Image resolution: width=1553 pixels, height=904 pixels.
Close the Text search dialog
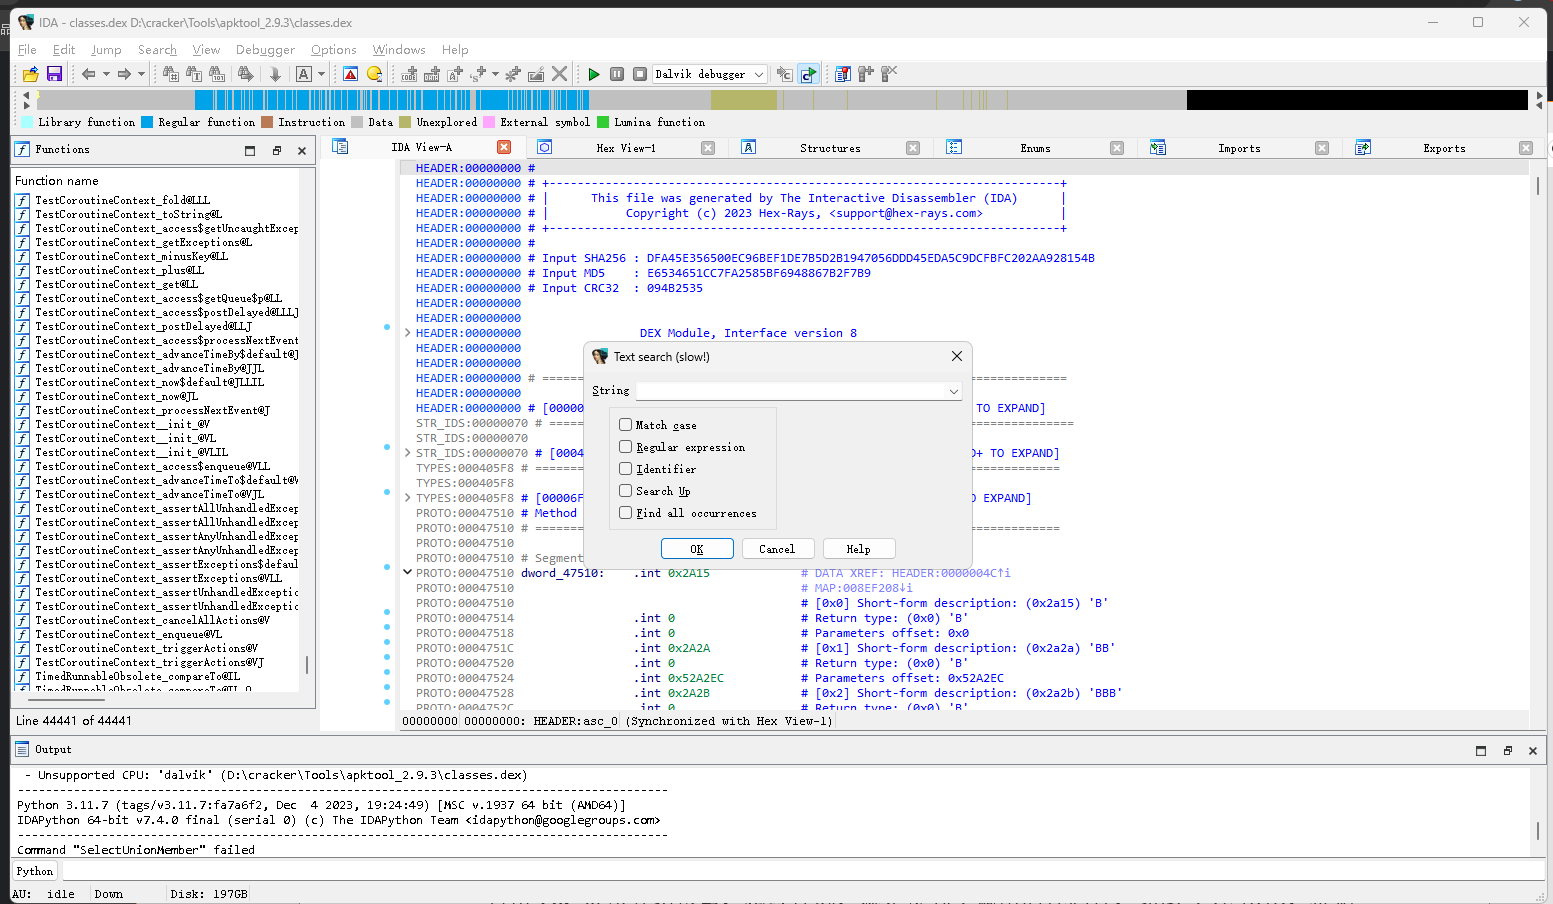pos(957,356)
